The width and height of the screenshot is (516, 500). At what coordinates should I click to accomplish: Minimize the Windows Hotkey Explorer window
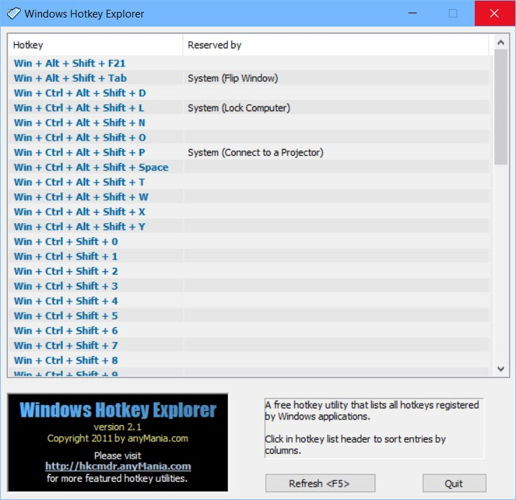point(412,13)
